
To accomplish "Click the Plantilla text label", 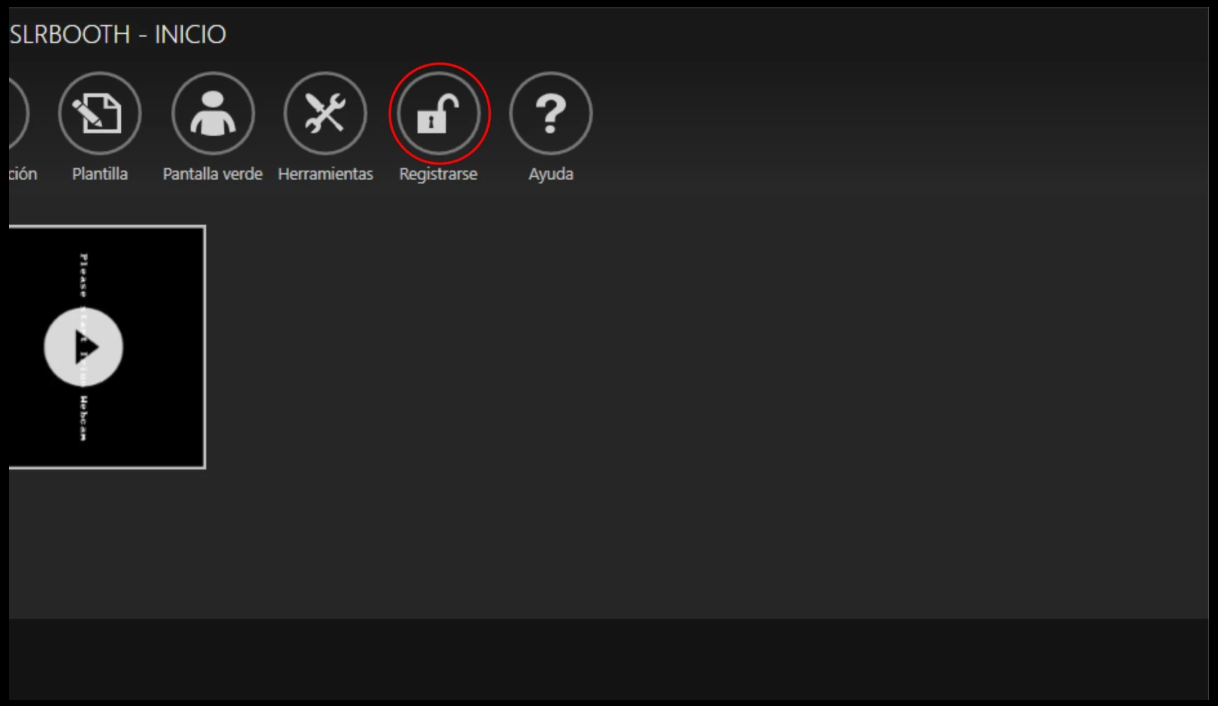I will pyautogui.click(x=100, y=174).
